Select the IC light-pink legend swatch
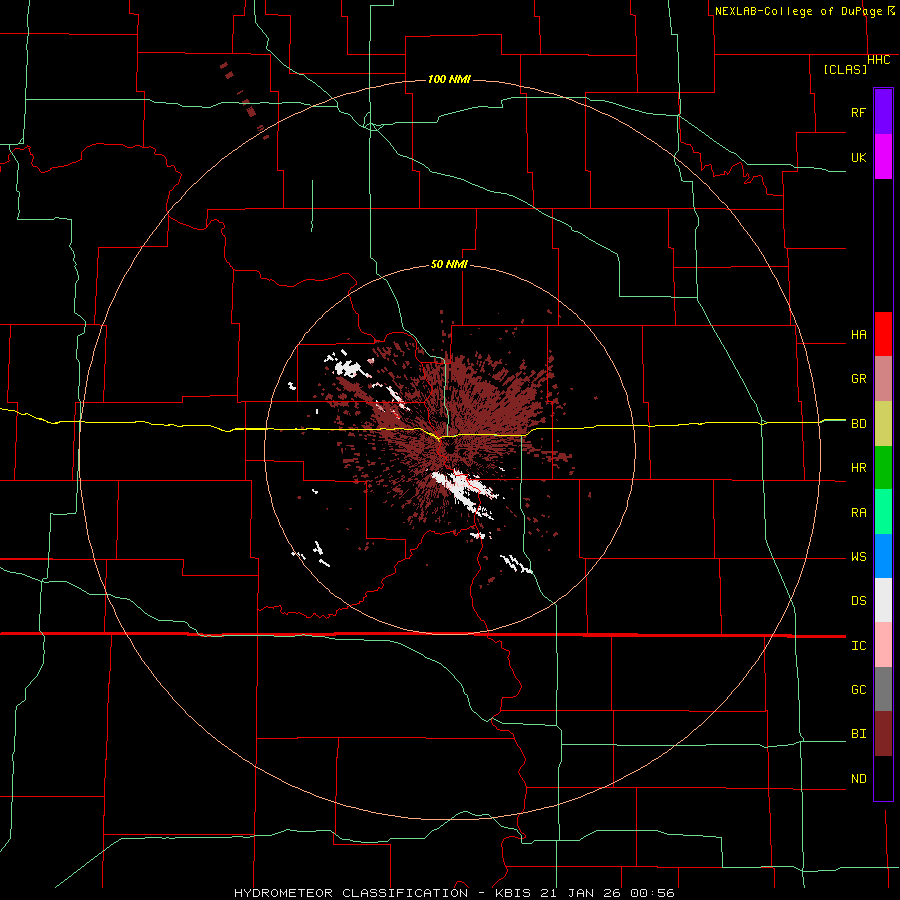The height and width of the screenshot is (900, 900). click(883, 645)
